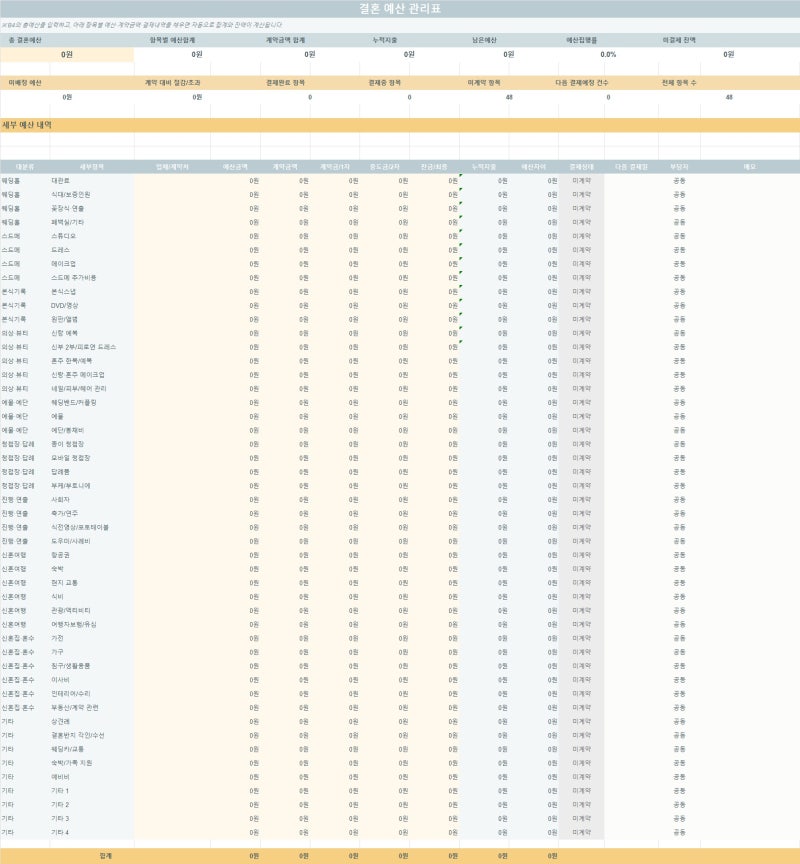Screen dimensions: 800x864
Task: Open 결제상태 dropdown for 항공권 row
Action: point(581,555)
